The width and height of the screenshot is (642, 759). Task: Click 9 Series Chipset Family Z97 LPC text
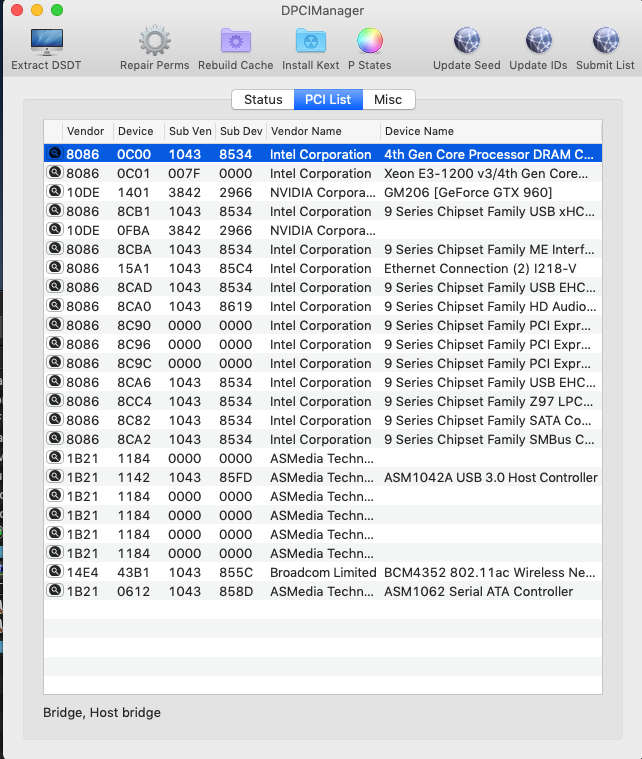[x=488, y=402]
